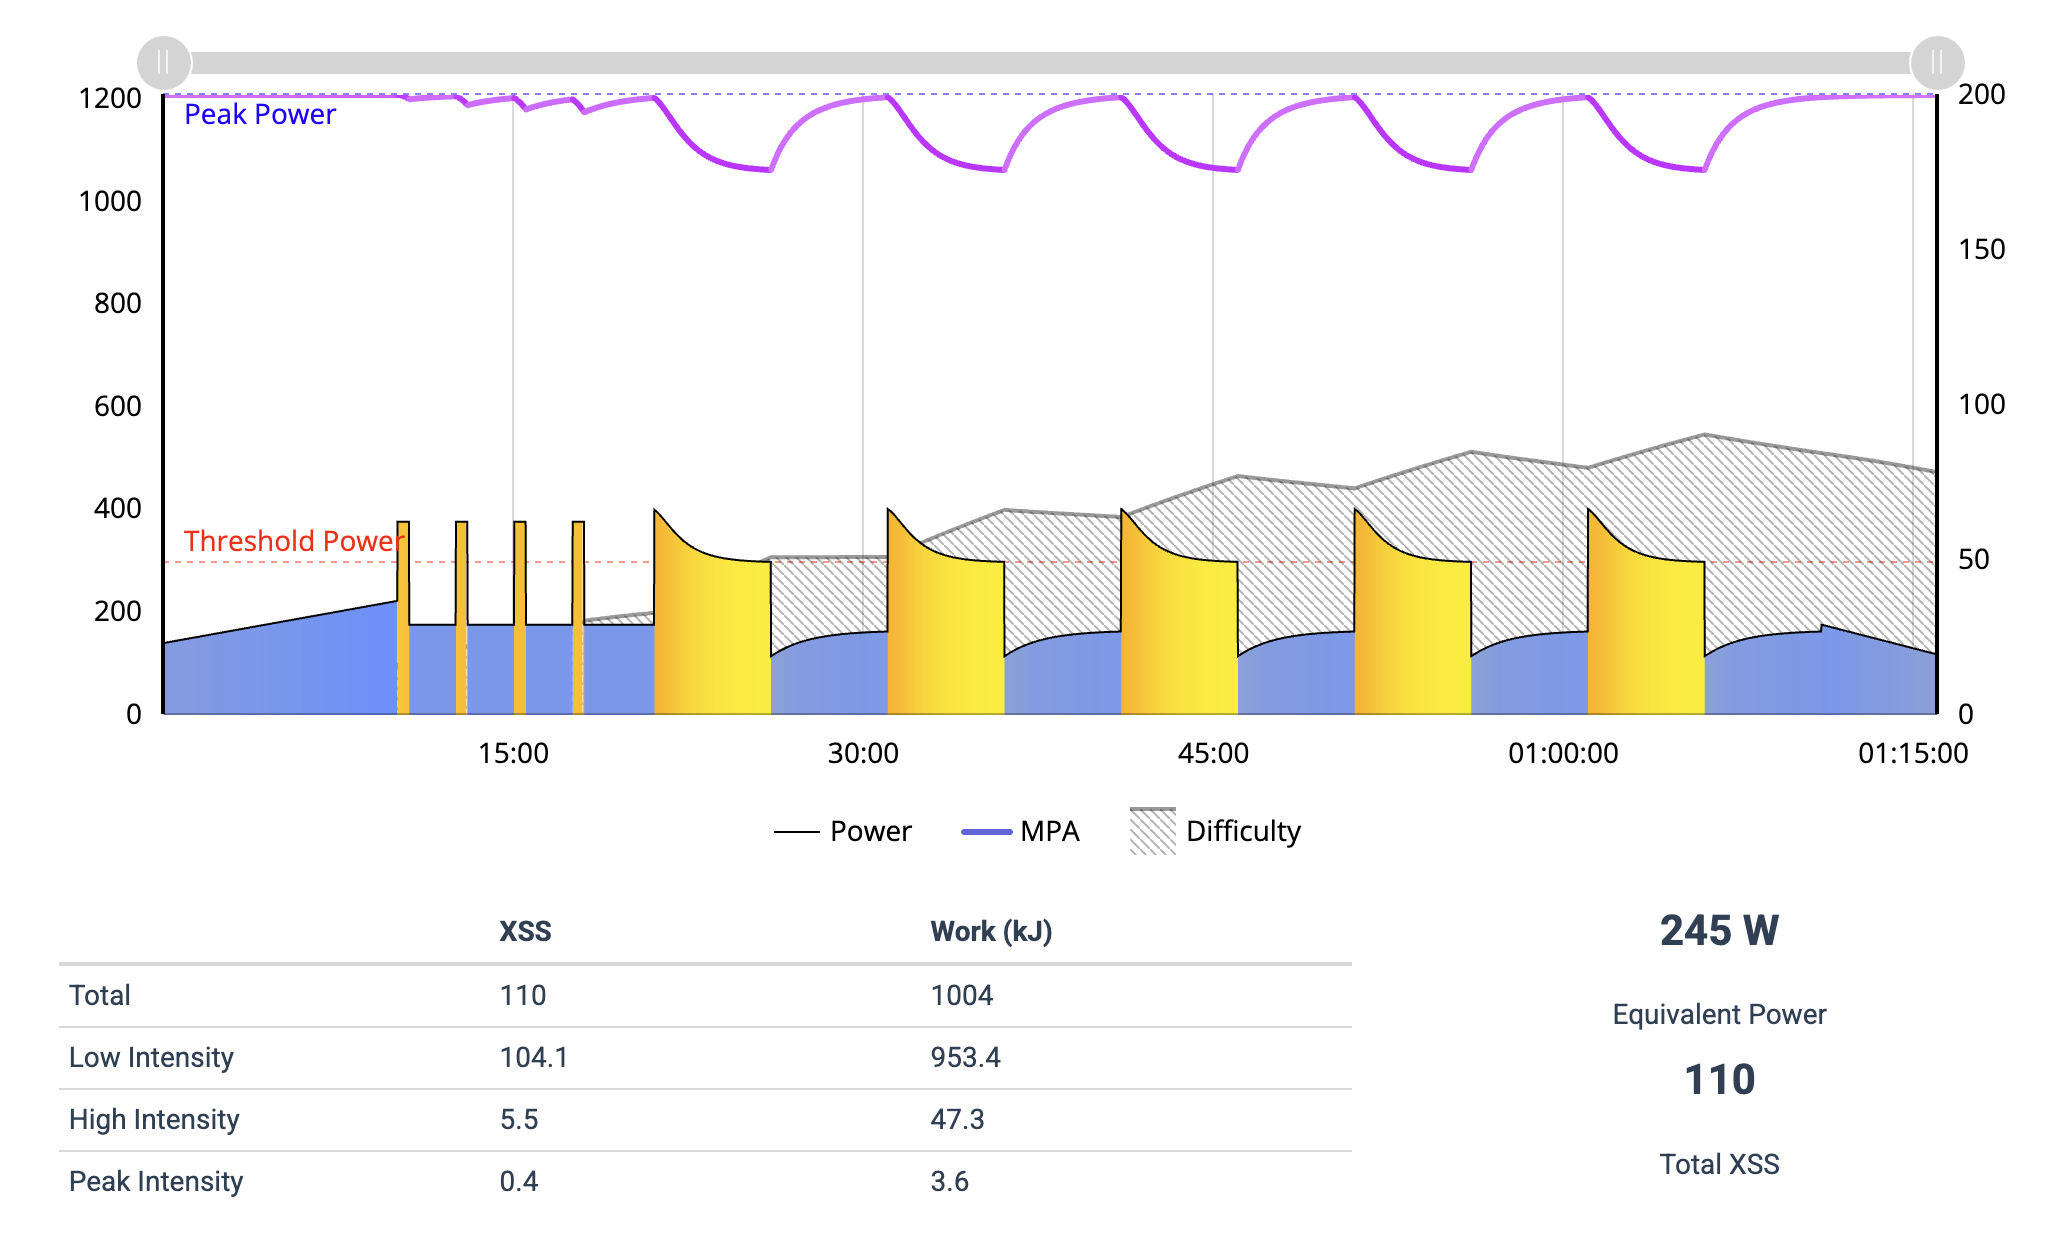Click the Difficulty hatched legend icon
This screenshot has height=1250, width=2046.
(x=1152, y=831)
